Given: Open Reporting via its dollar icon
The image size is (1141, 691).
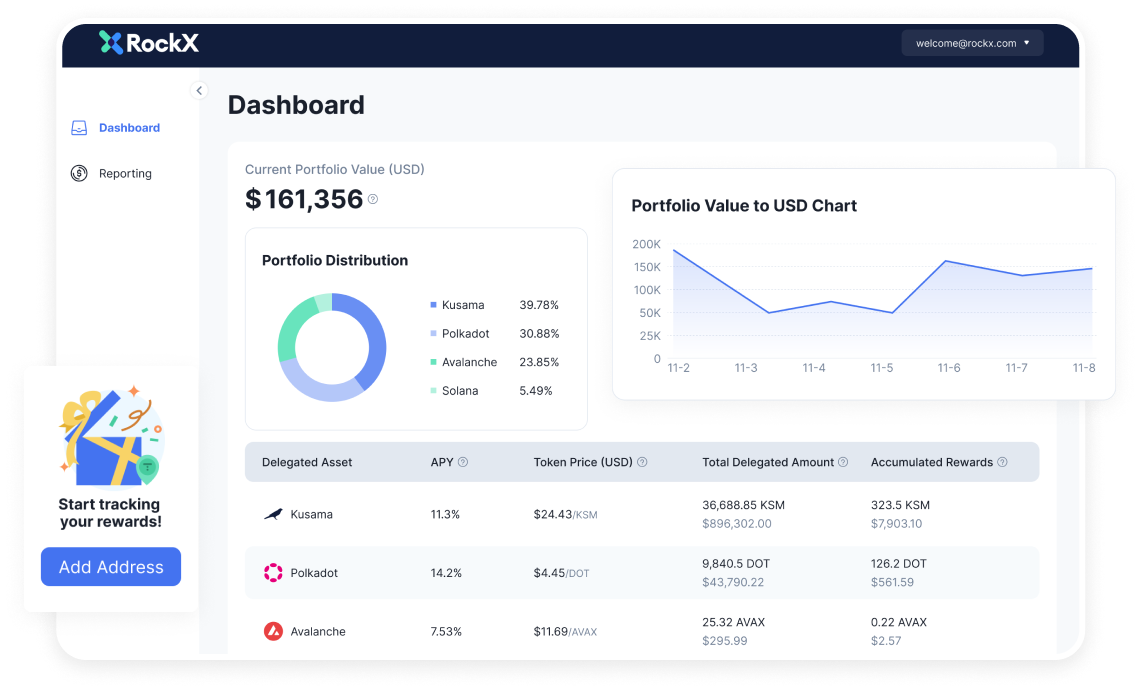Looking at the screenshot, I should [78, 173].
